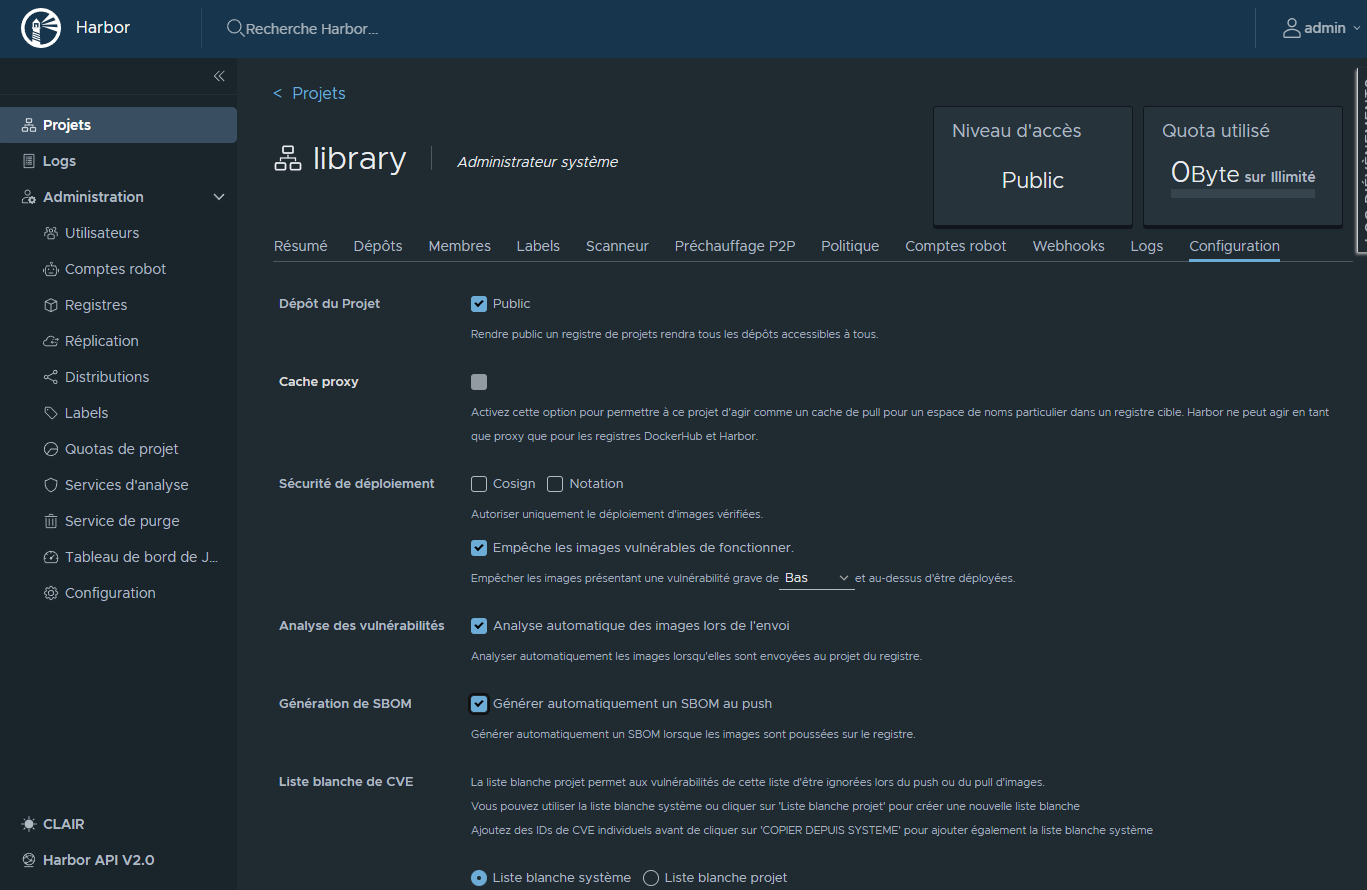The image size is (1367, 890).
Task: Switch to the Webhooks tab
Action: coord(1068,246)
